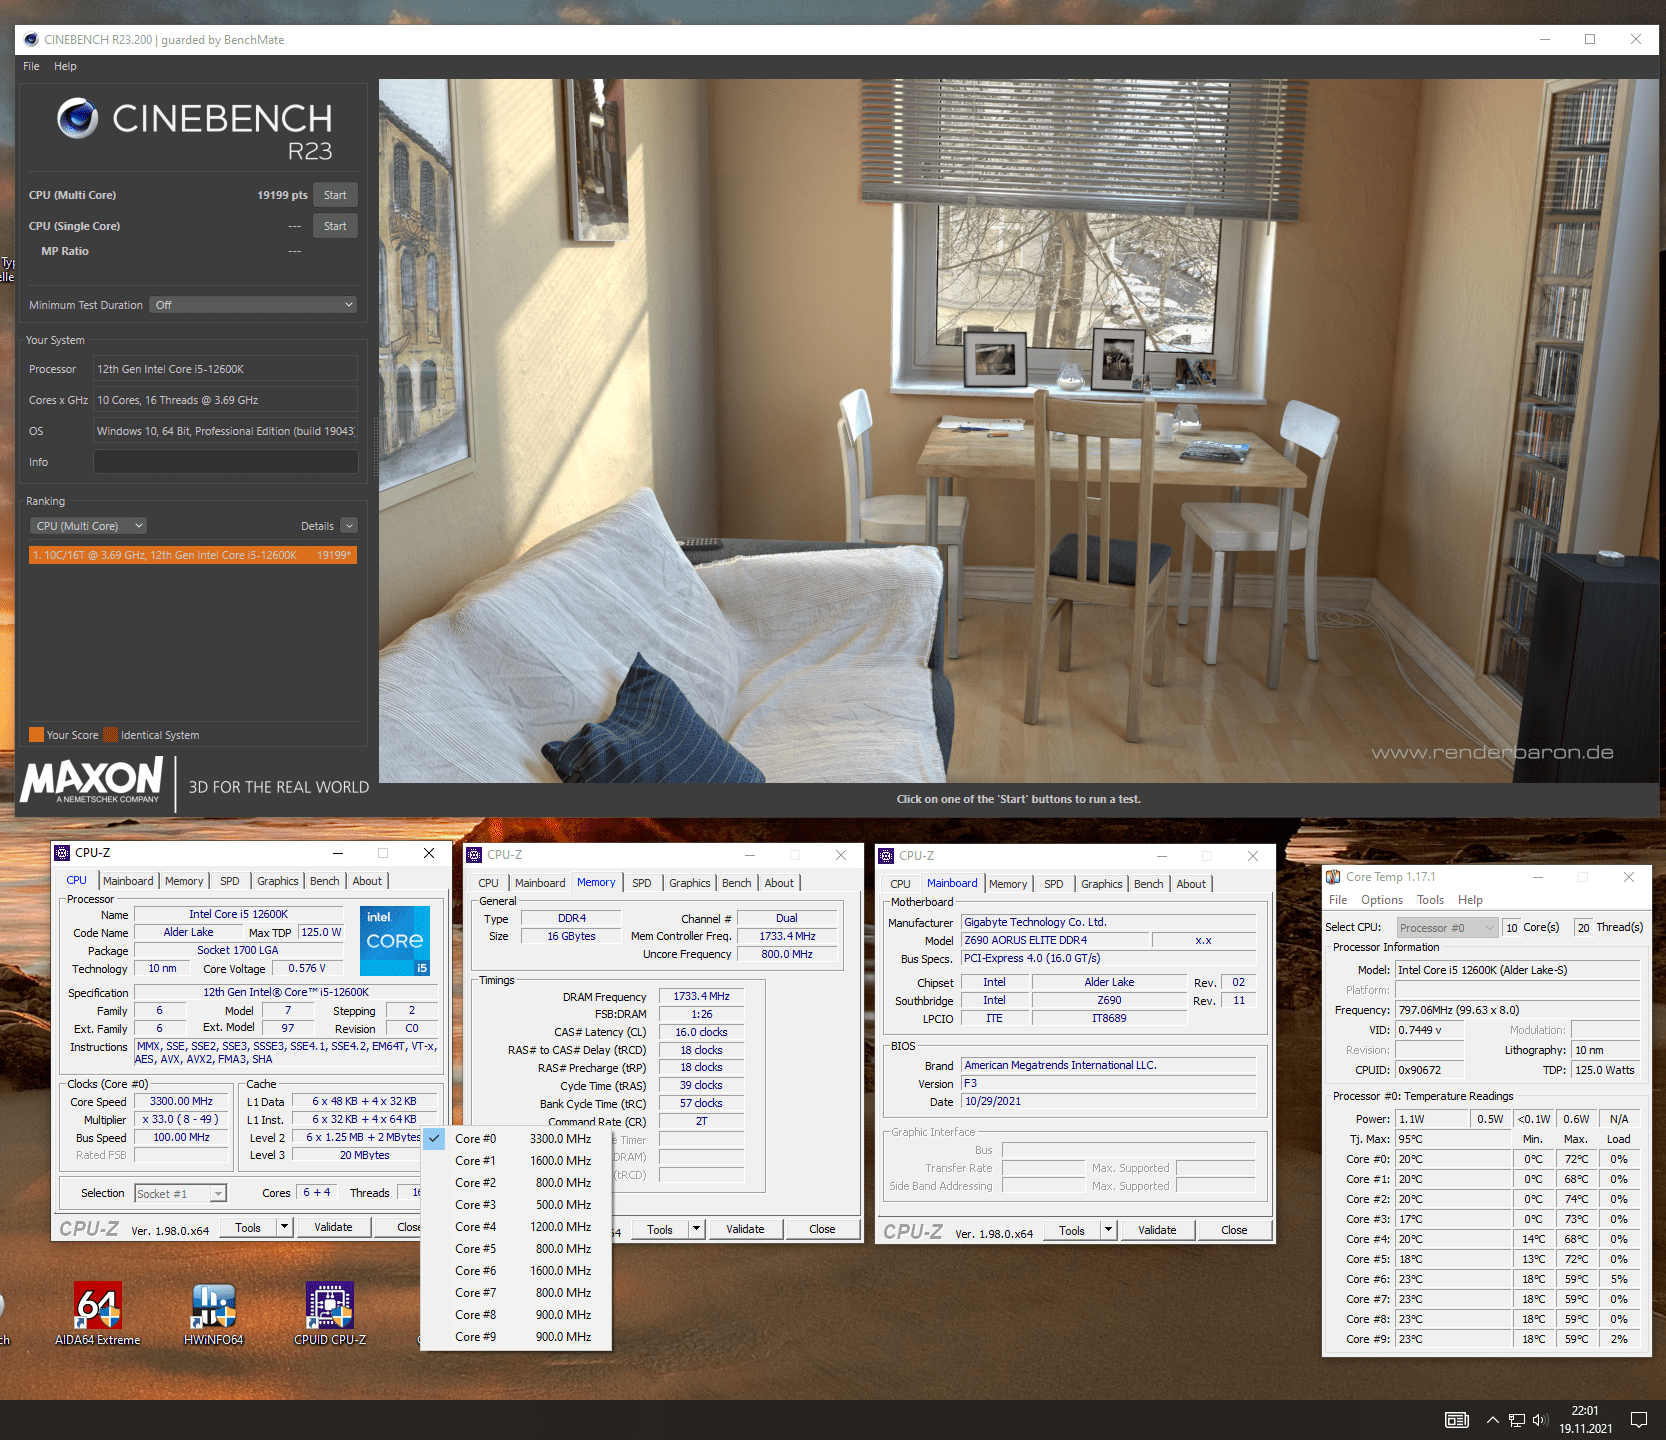Click the Cinebench title bar app icon
1666x1440 pixels.
coord(31,40)
